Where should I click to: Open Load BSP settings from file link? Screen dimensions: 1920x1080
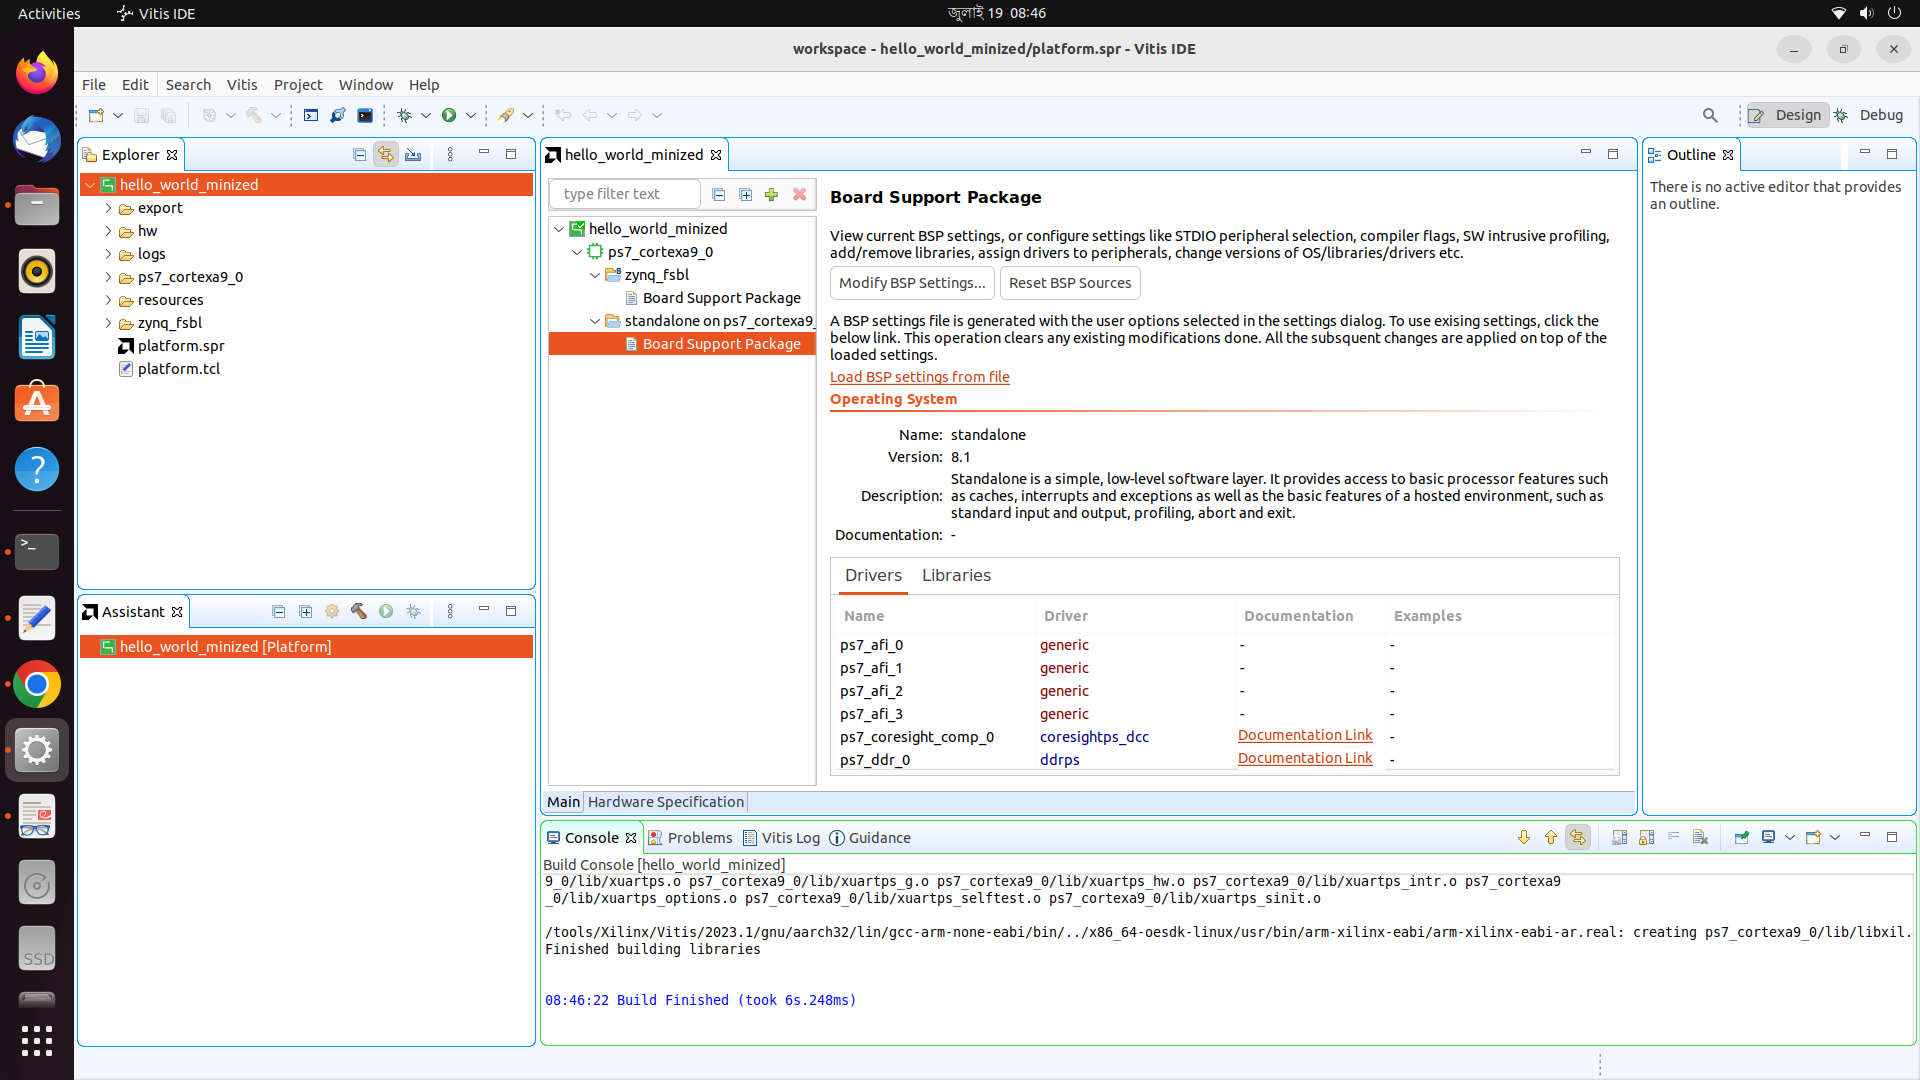tap(919, 377)
